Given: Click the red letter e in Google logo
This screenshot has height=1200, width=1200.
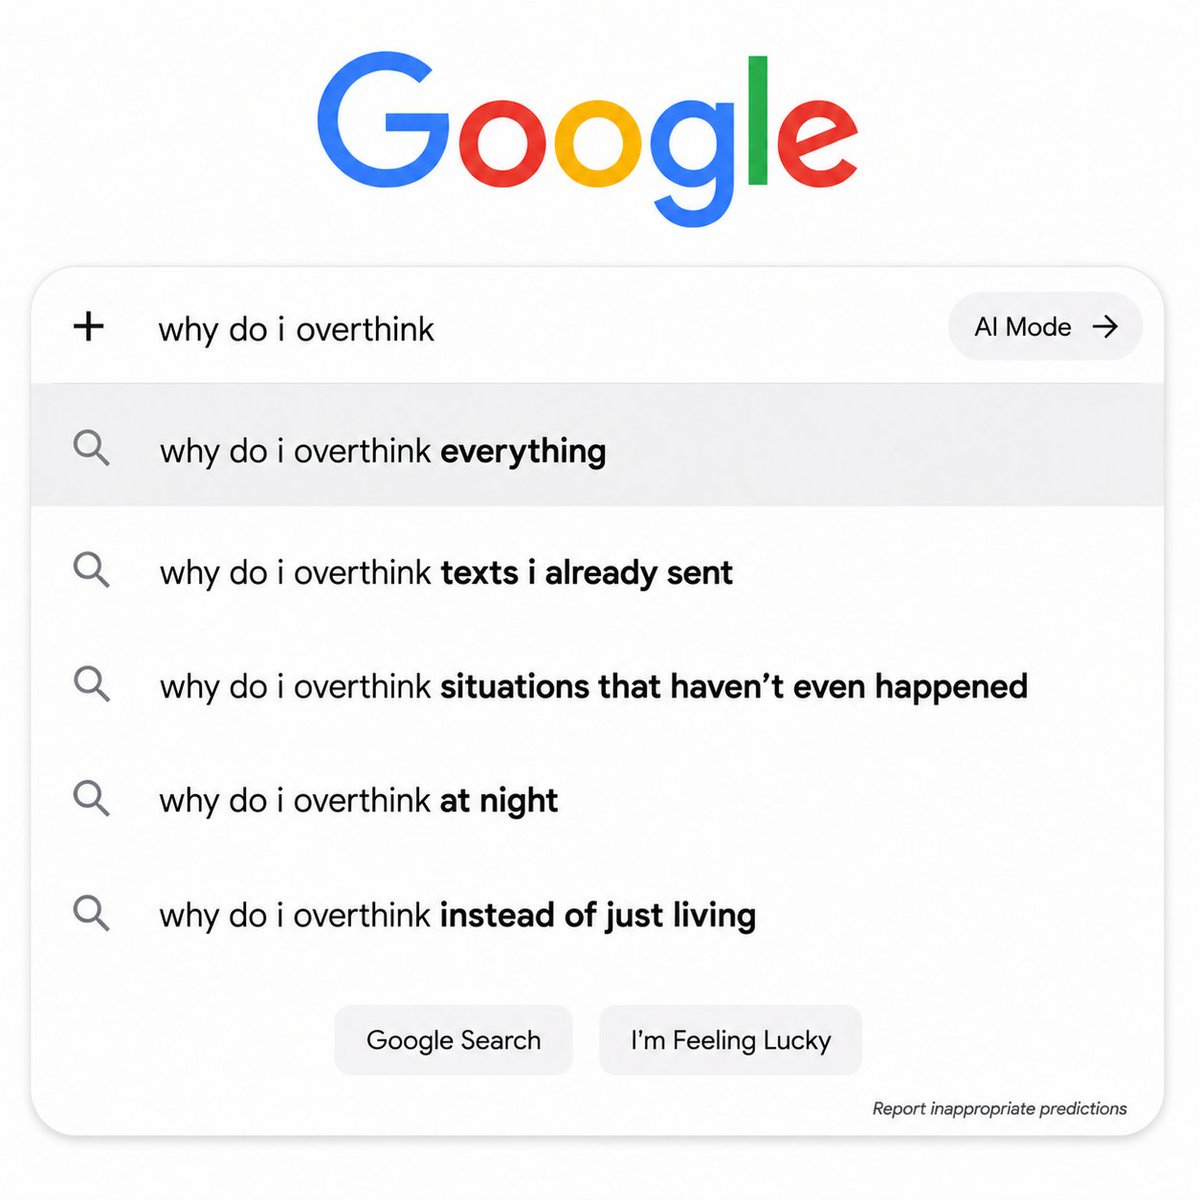Looking at the screenshot, I should [817, 148].
